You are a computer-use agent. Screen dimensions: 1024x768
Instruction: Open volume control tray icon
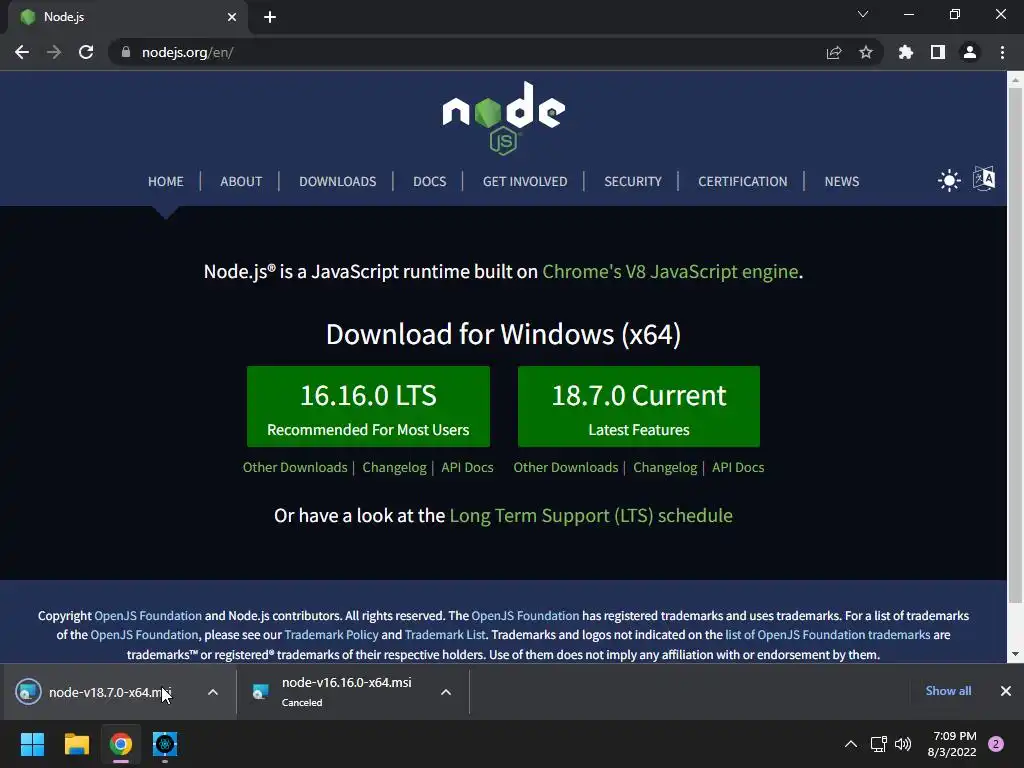(903, 744)
